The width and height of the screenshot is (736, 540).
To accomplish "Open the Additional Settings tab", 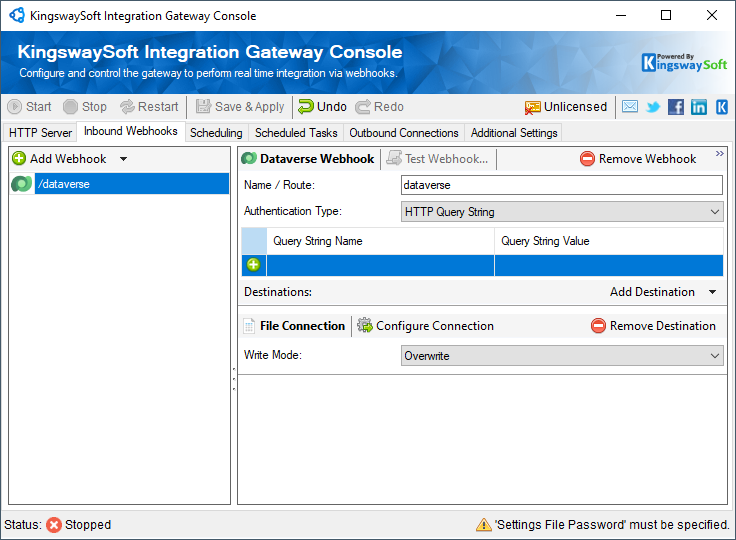I will (x=514, y=133).
